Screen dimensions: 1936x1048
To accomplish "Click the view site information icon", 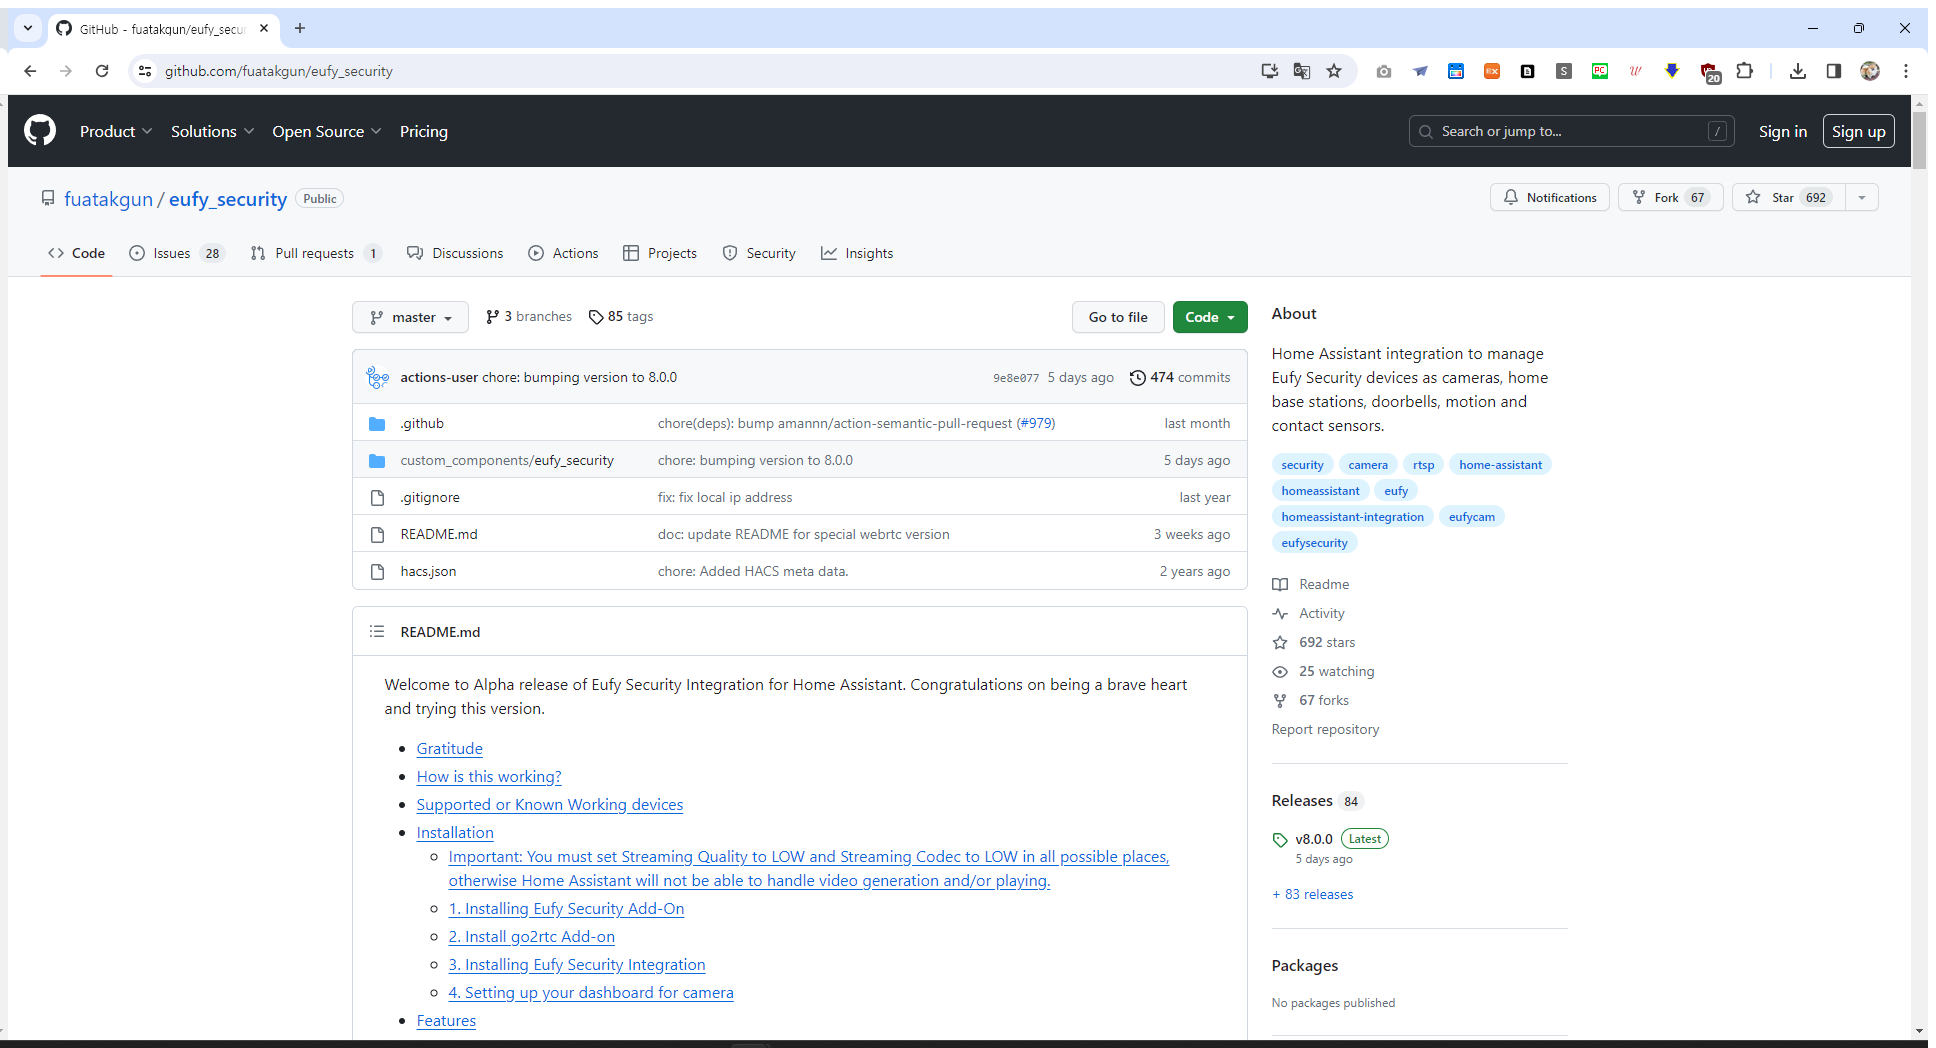I will tap(145, 71).
